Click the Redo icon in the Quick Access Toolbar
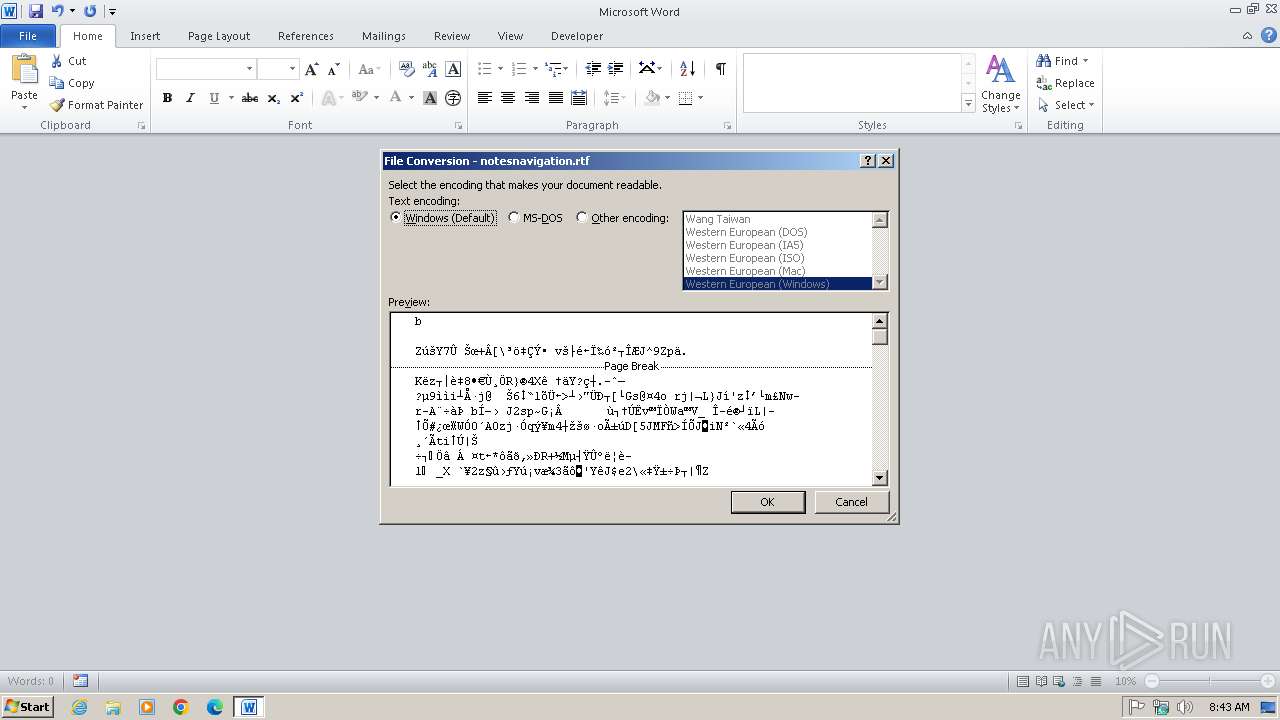Viewport: 1280px width, 720px height. coord(90,11)
